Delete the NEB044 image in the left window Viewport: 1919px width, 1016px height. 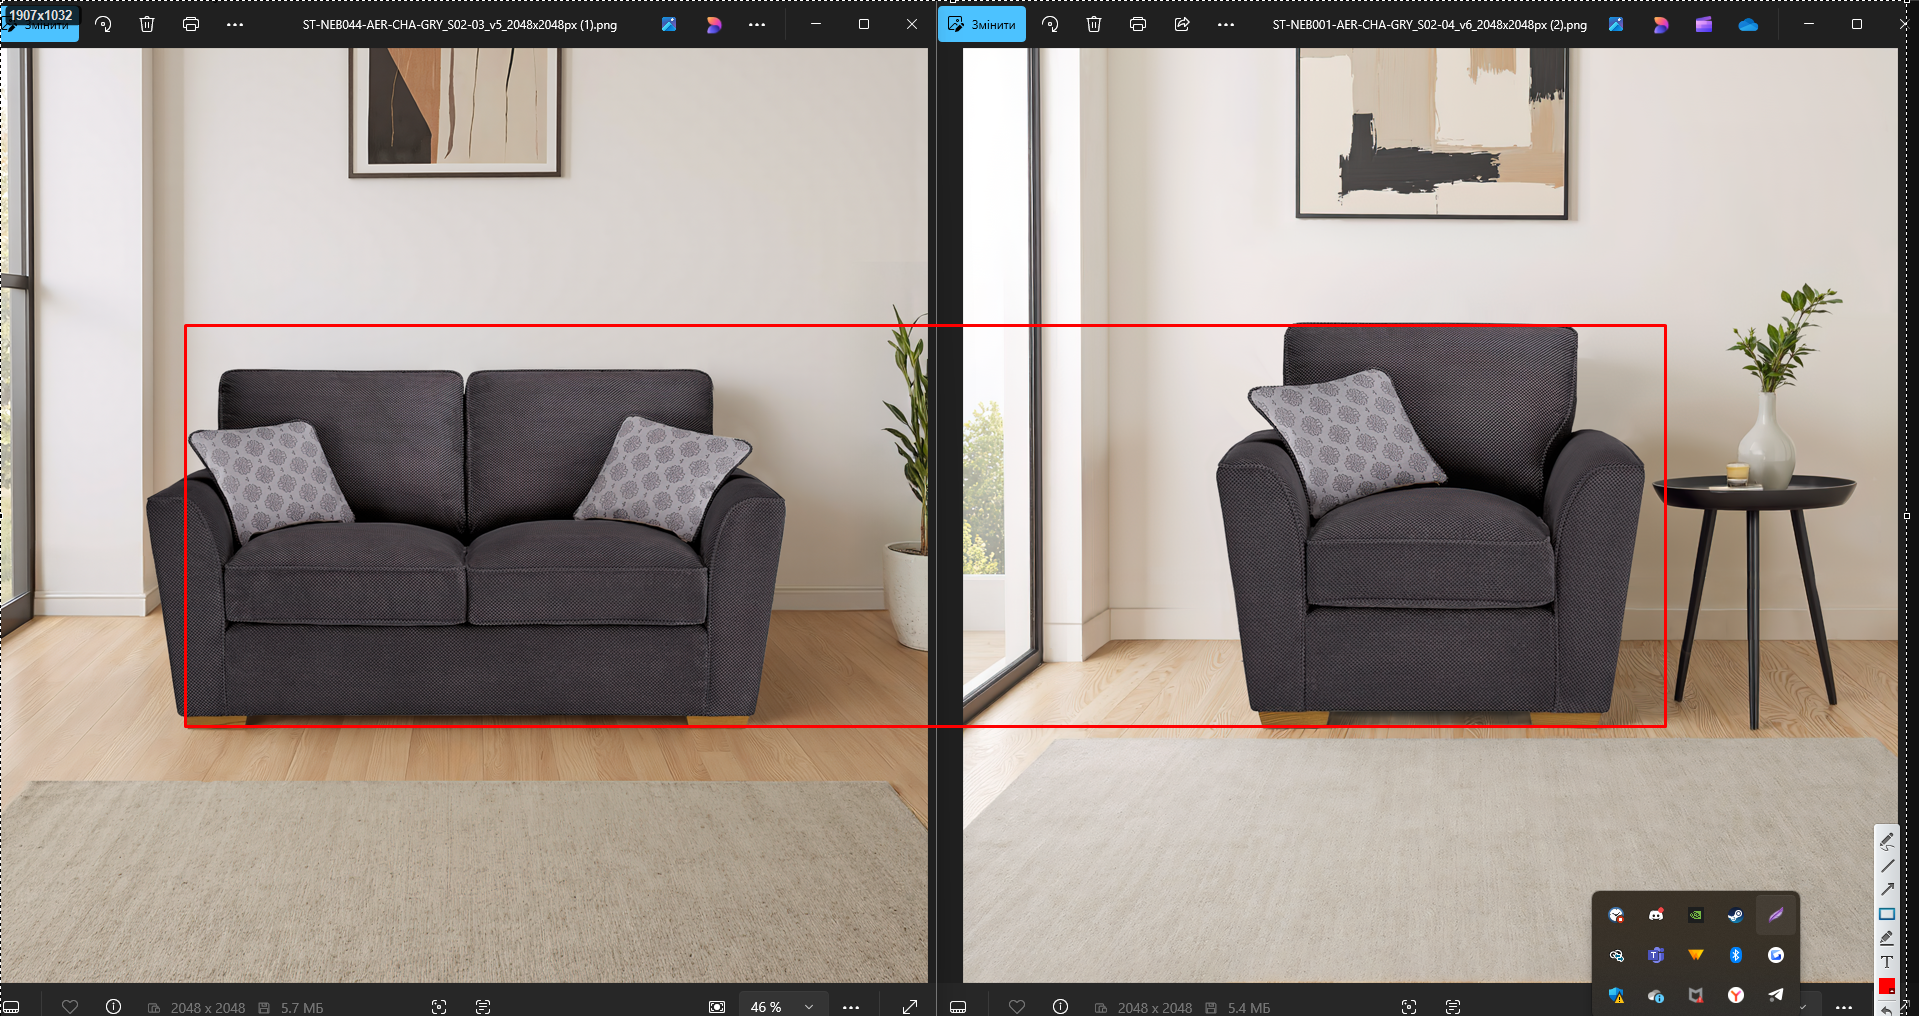(x=147, y=24)
